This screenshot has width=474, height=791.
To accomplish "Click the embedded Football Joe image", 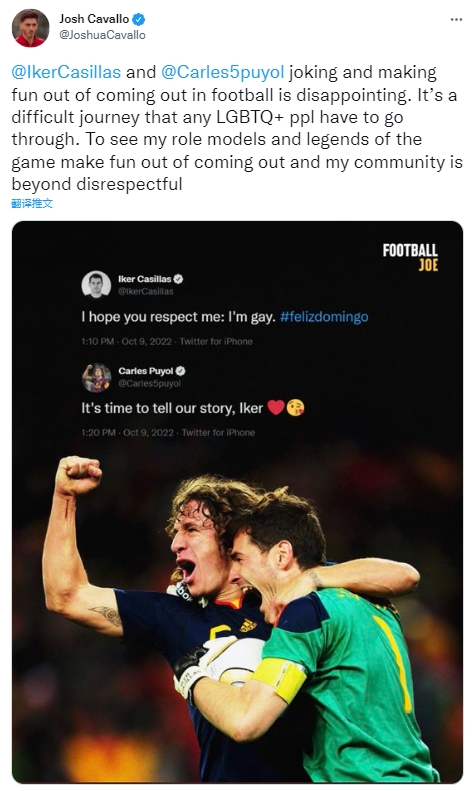I will 238,502.
